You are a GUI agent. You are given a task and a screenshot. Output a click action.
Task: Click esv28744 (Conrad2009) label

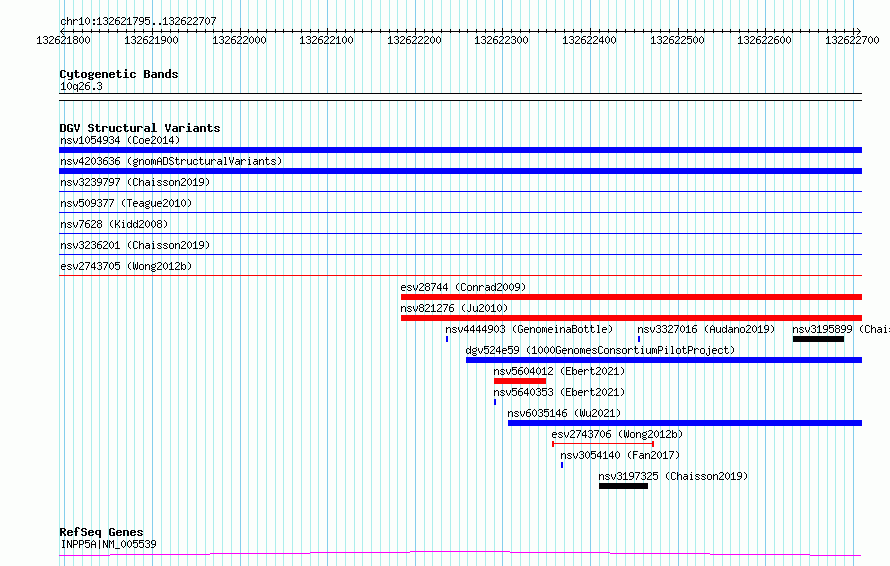point(463,287)
